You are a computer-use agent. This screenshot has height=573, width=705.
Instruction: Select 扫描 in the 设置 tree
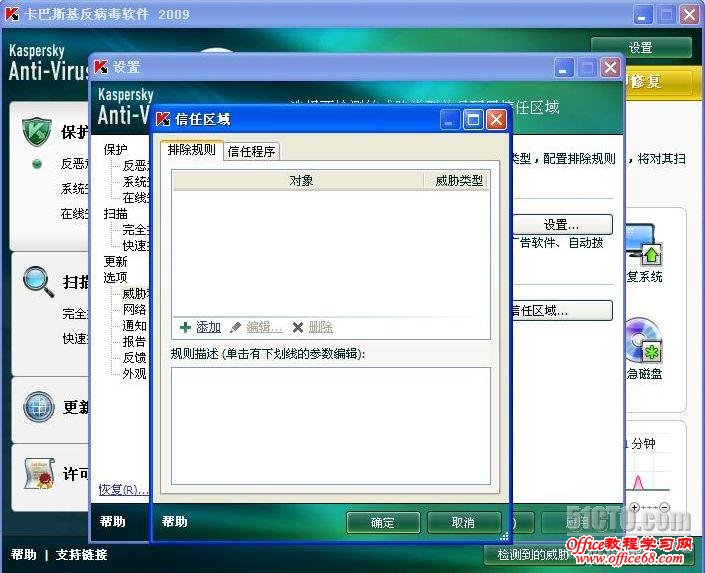(x=116, y=213)
